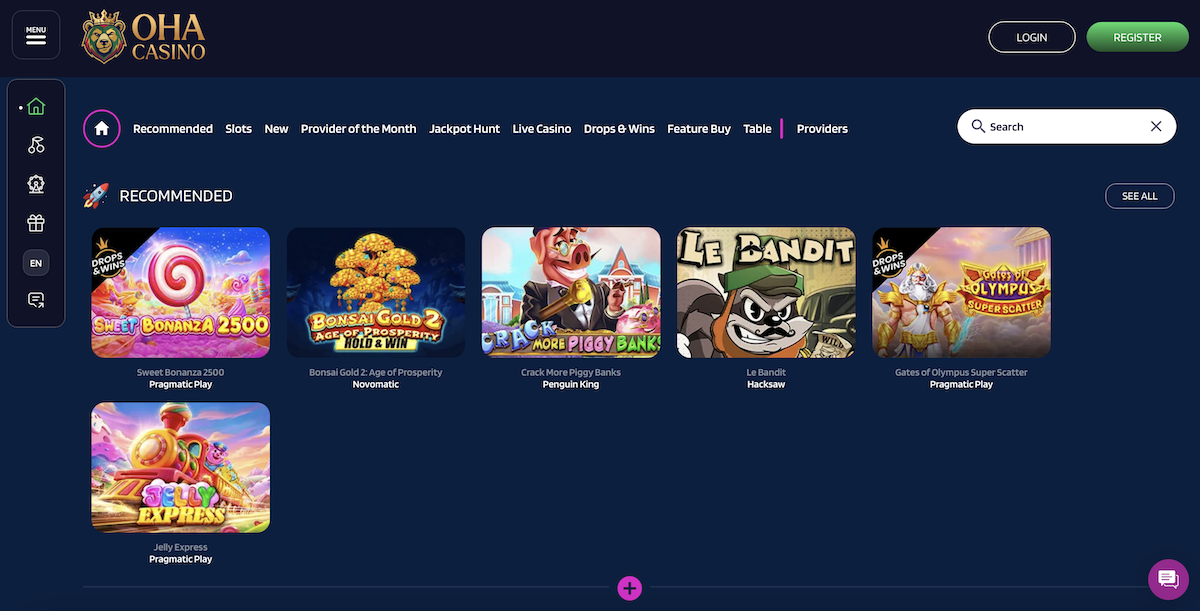The width and height of the screenshot is (1200, 611).
Task: Open live chat bubble in corner
Action: point(1166,578)
